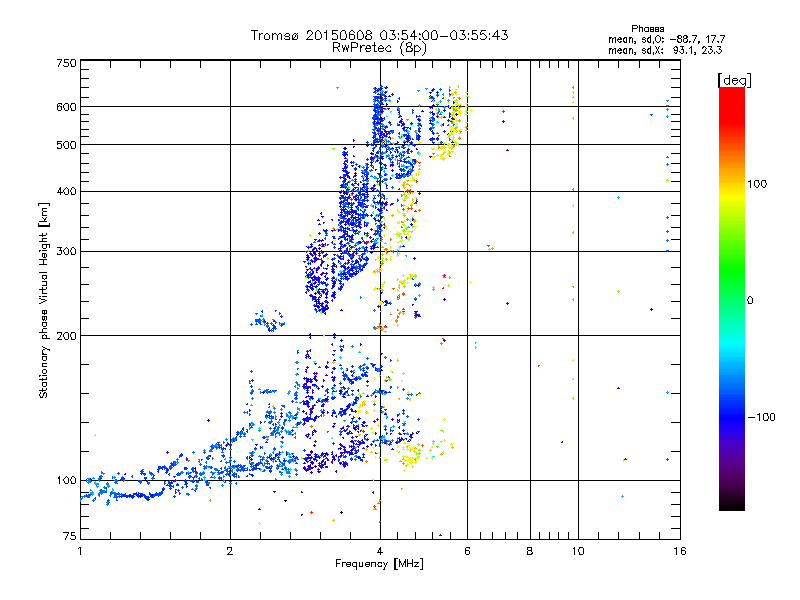Viewport: 800px width, 600px height.
Task: Click the y-axis label 'Stationary phase Virtual Height [km]'
Action: point(44,301)
